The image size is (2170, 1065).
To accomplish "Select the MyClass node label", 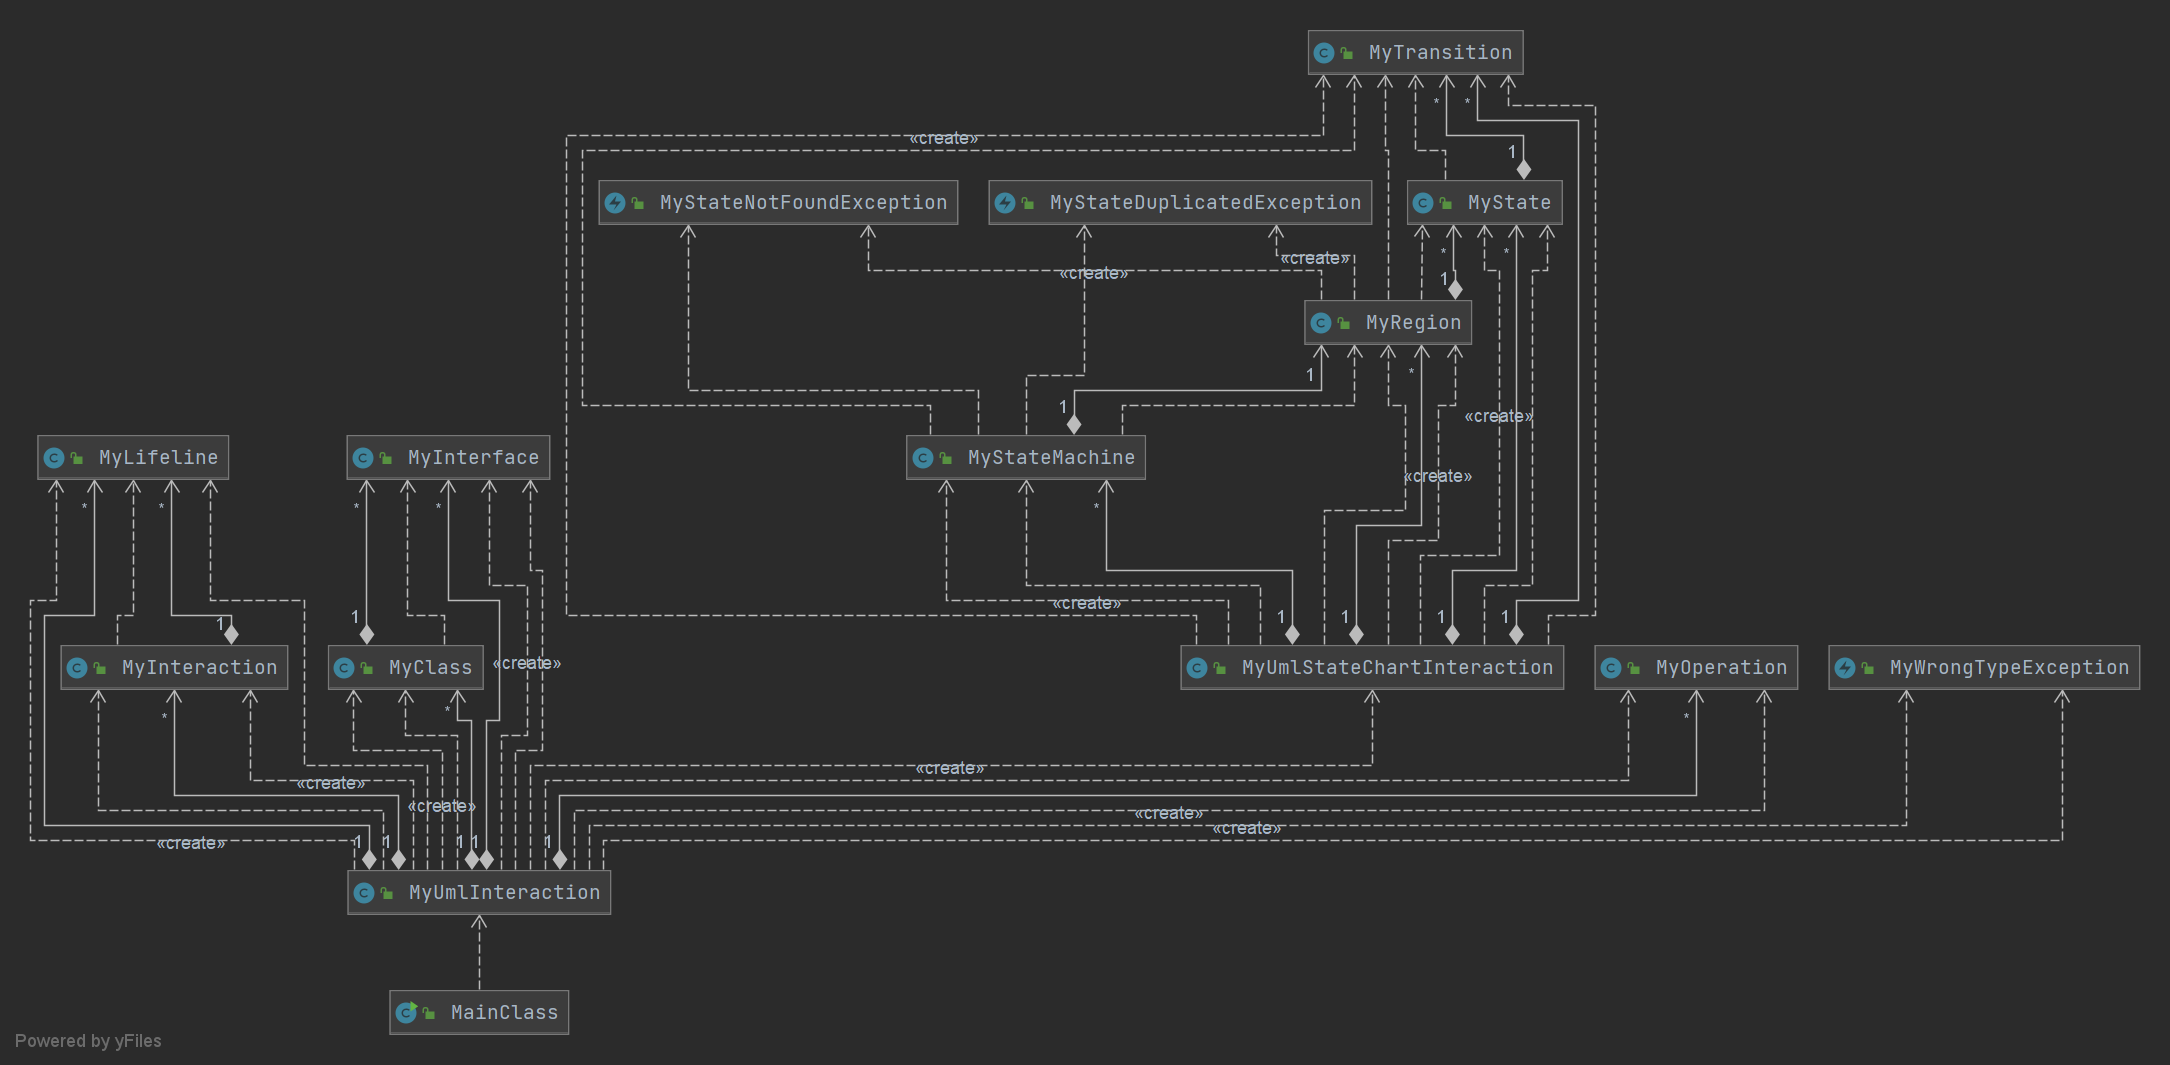I will pos(430,668).
